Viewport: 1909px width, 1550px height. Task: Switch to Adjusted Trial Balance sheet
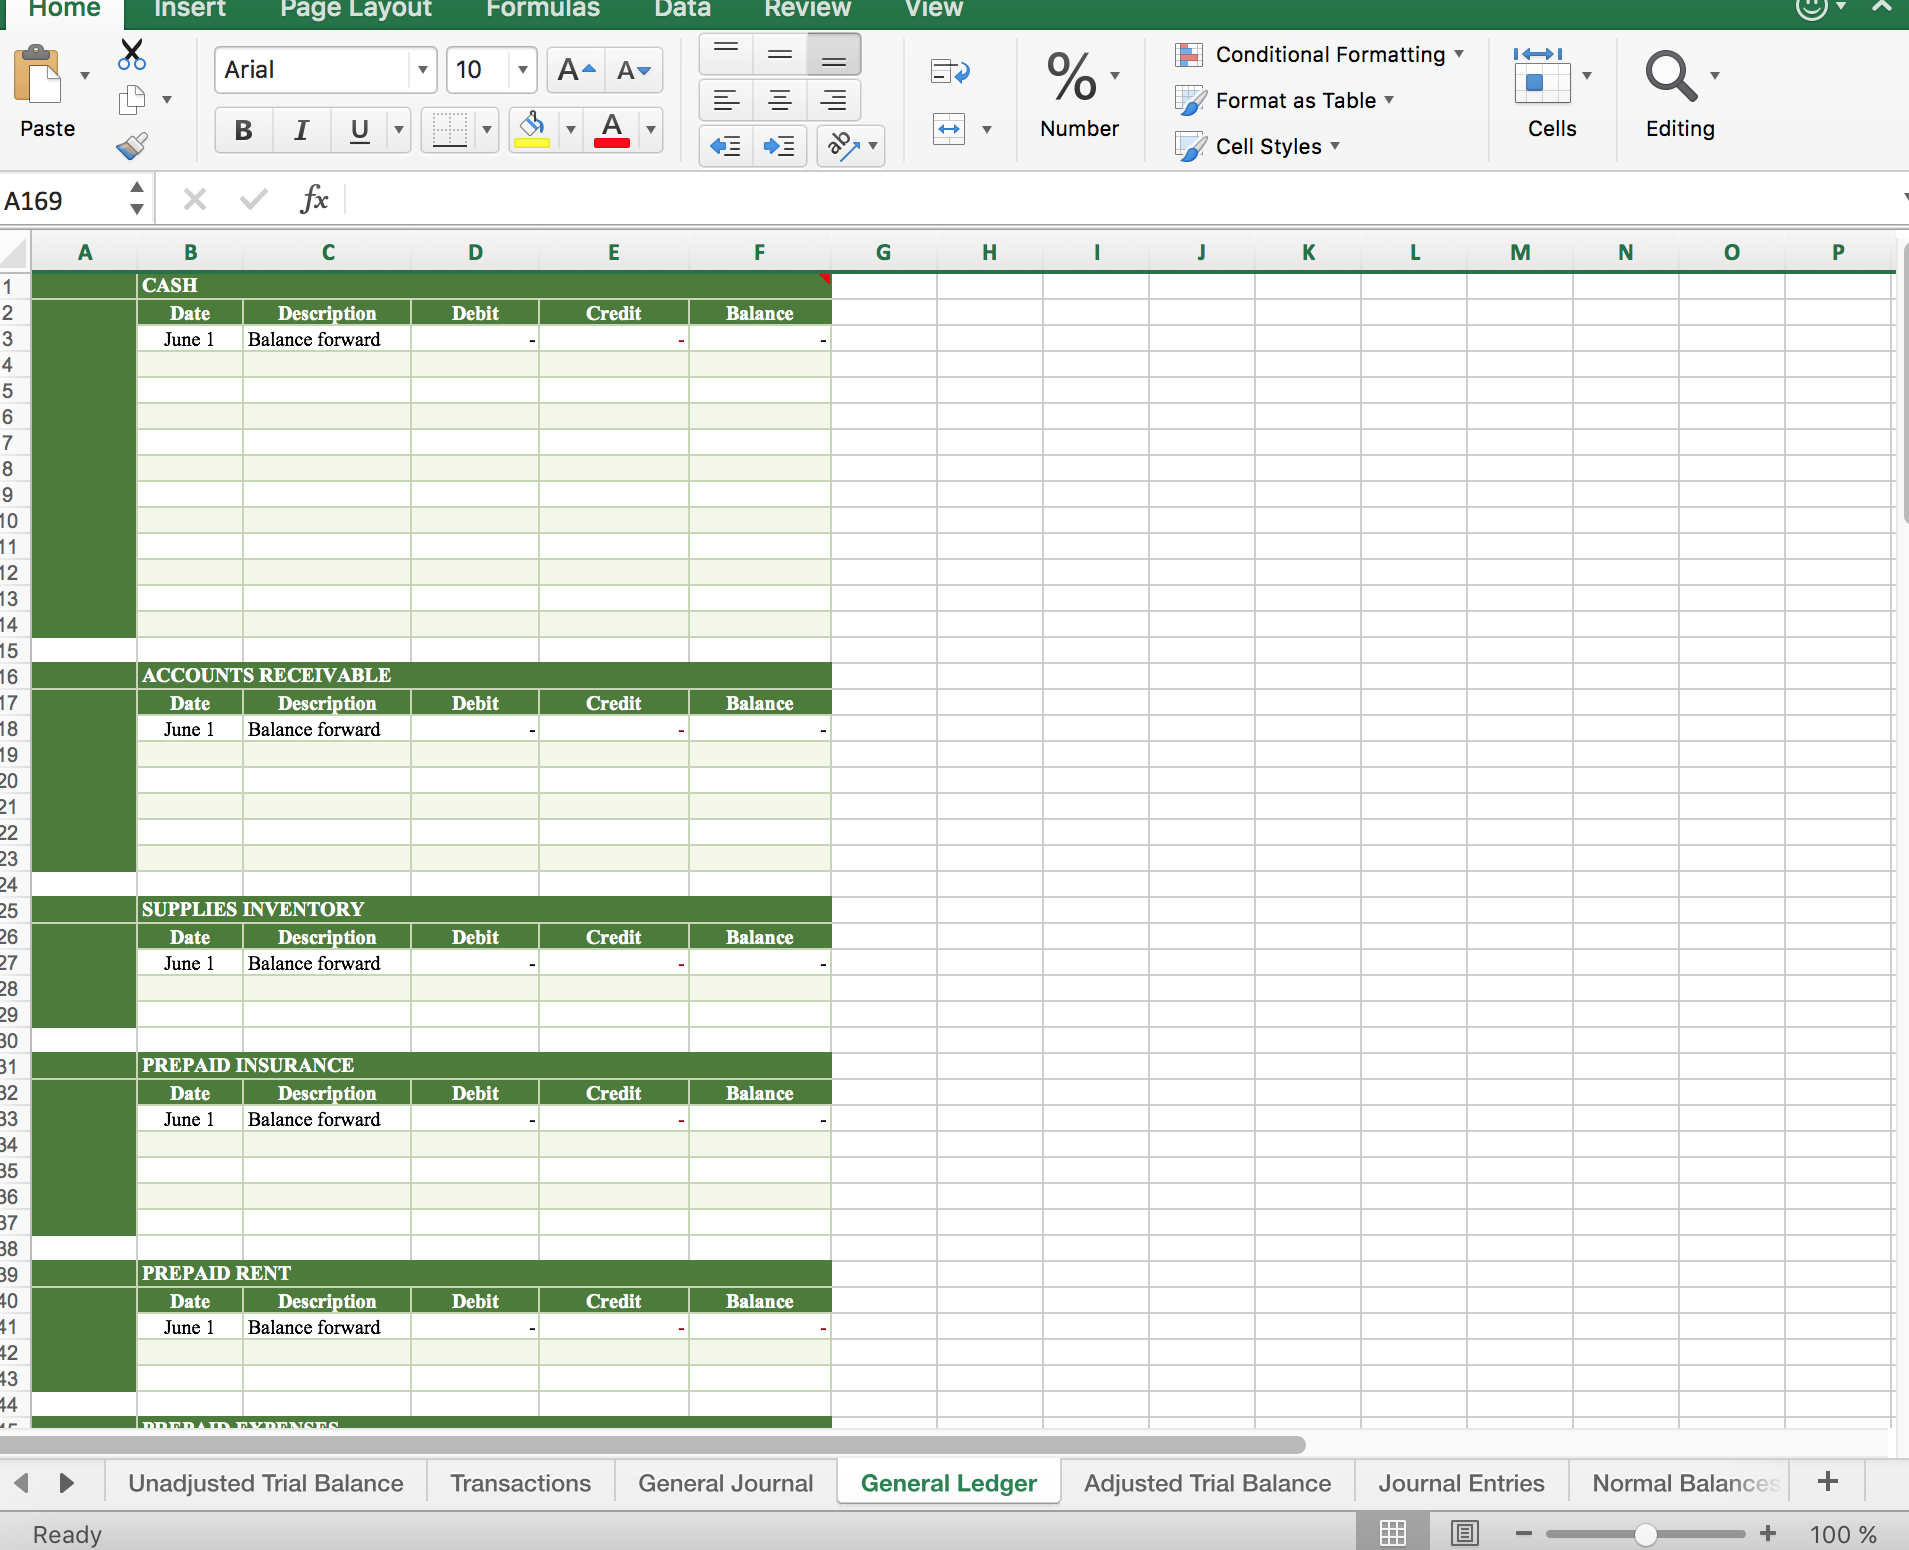pyautogui.click(x=1208, y=1482)
